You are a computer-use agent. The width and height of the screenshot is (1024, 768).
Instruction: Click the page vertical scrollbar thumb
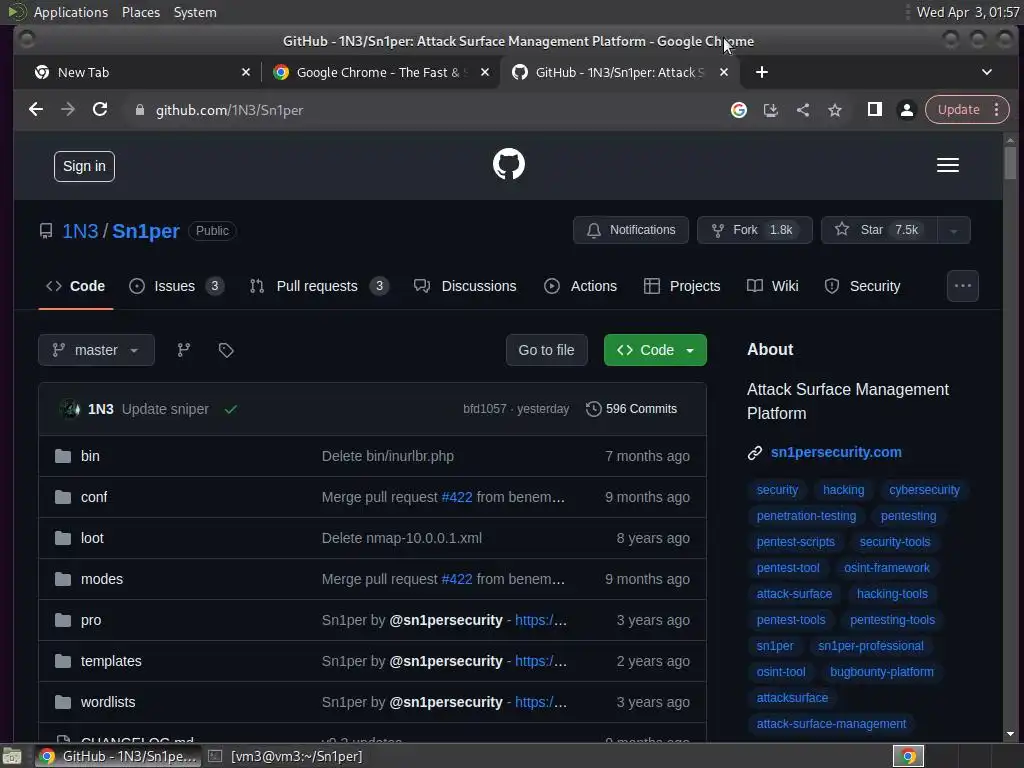point(1010,162)
